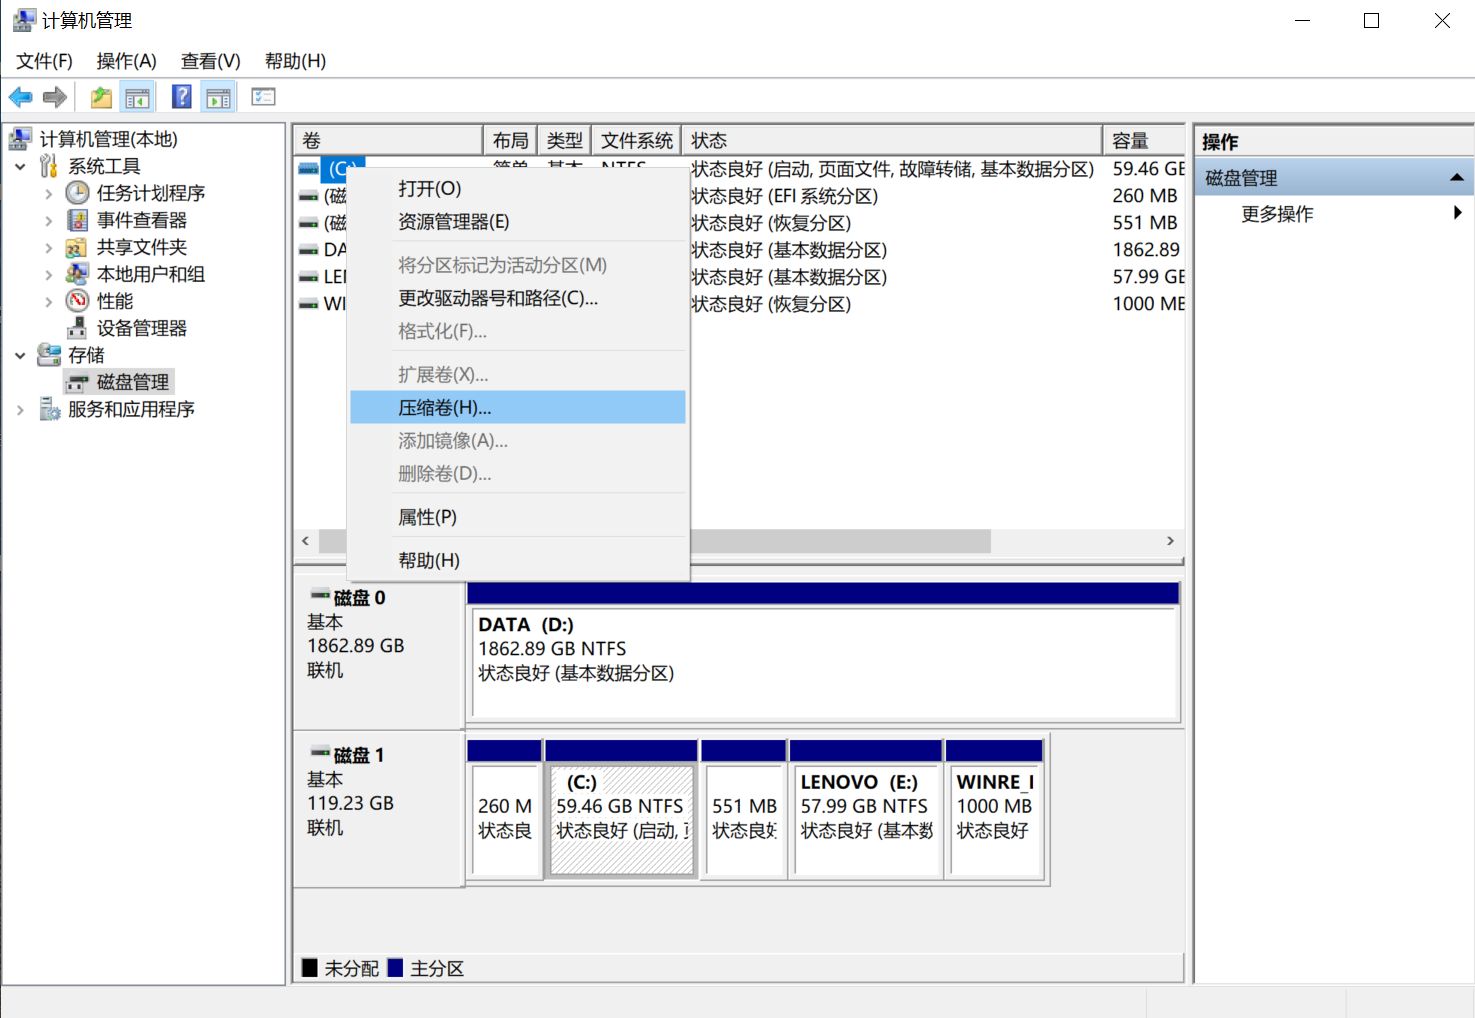Open 本地用户和组 in the tree

tap(150, 274)
